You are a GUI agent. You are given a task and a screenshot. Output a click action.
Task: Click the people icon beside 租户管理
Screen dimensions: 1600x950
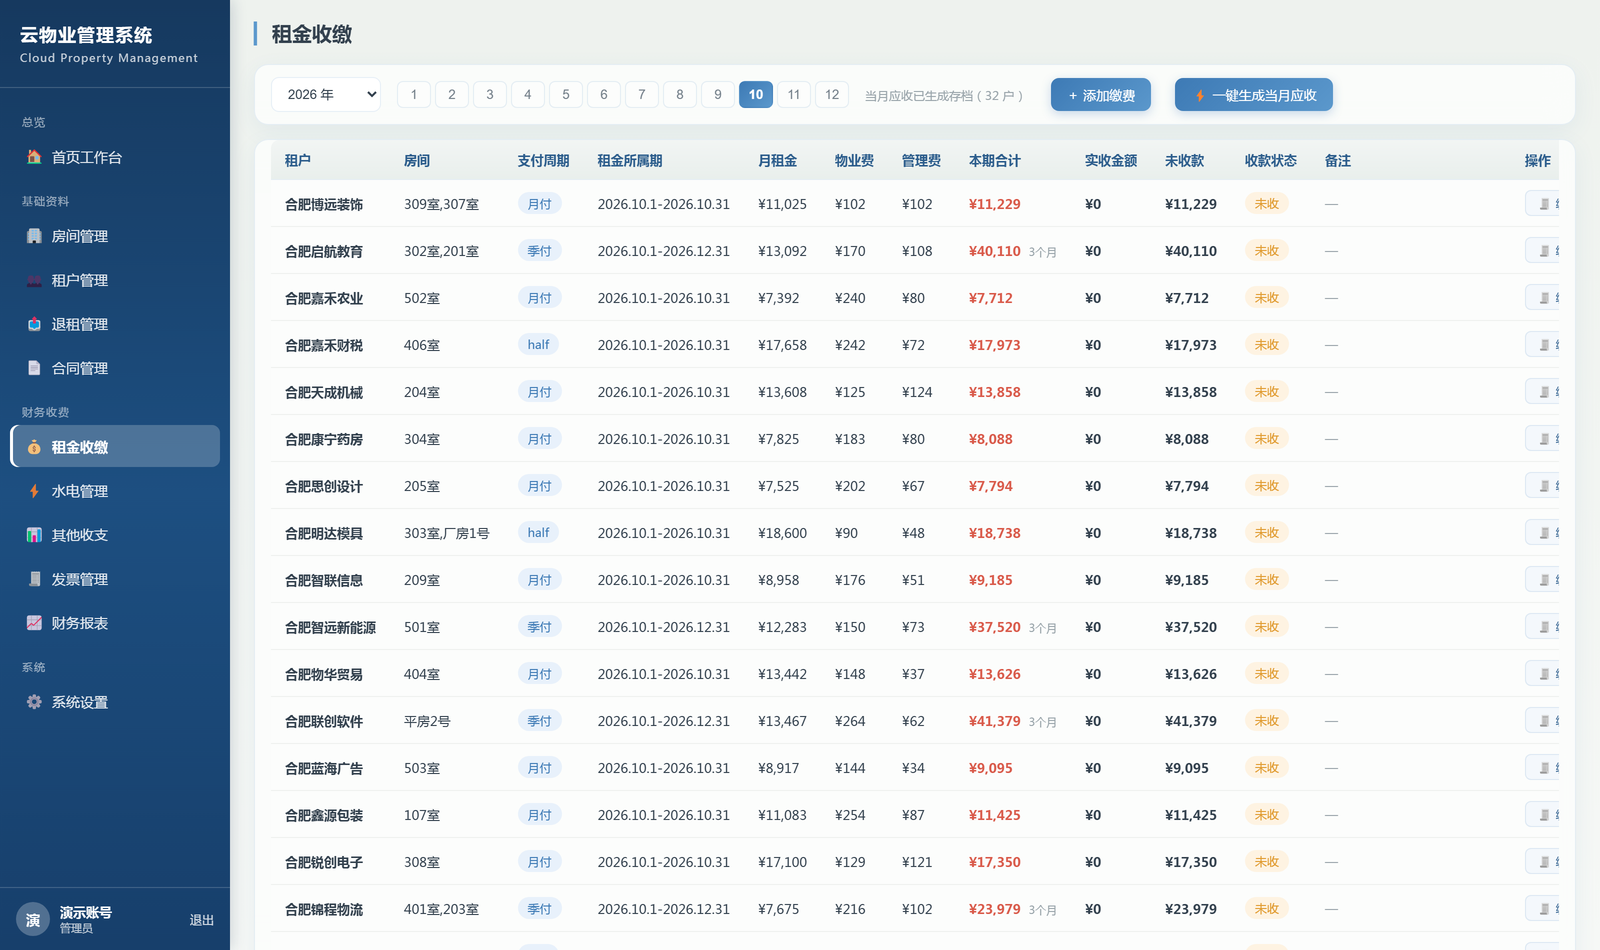pyautogui.click(x=34, y=280)
